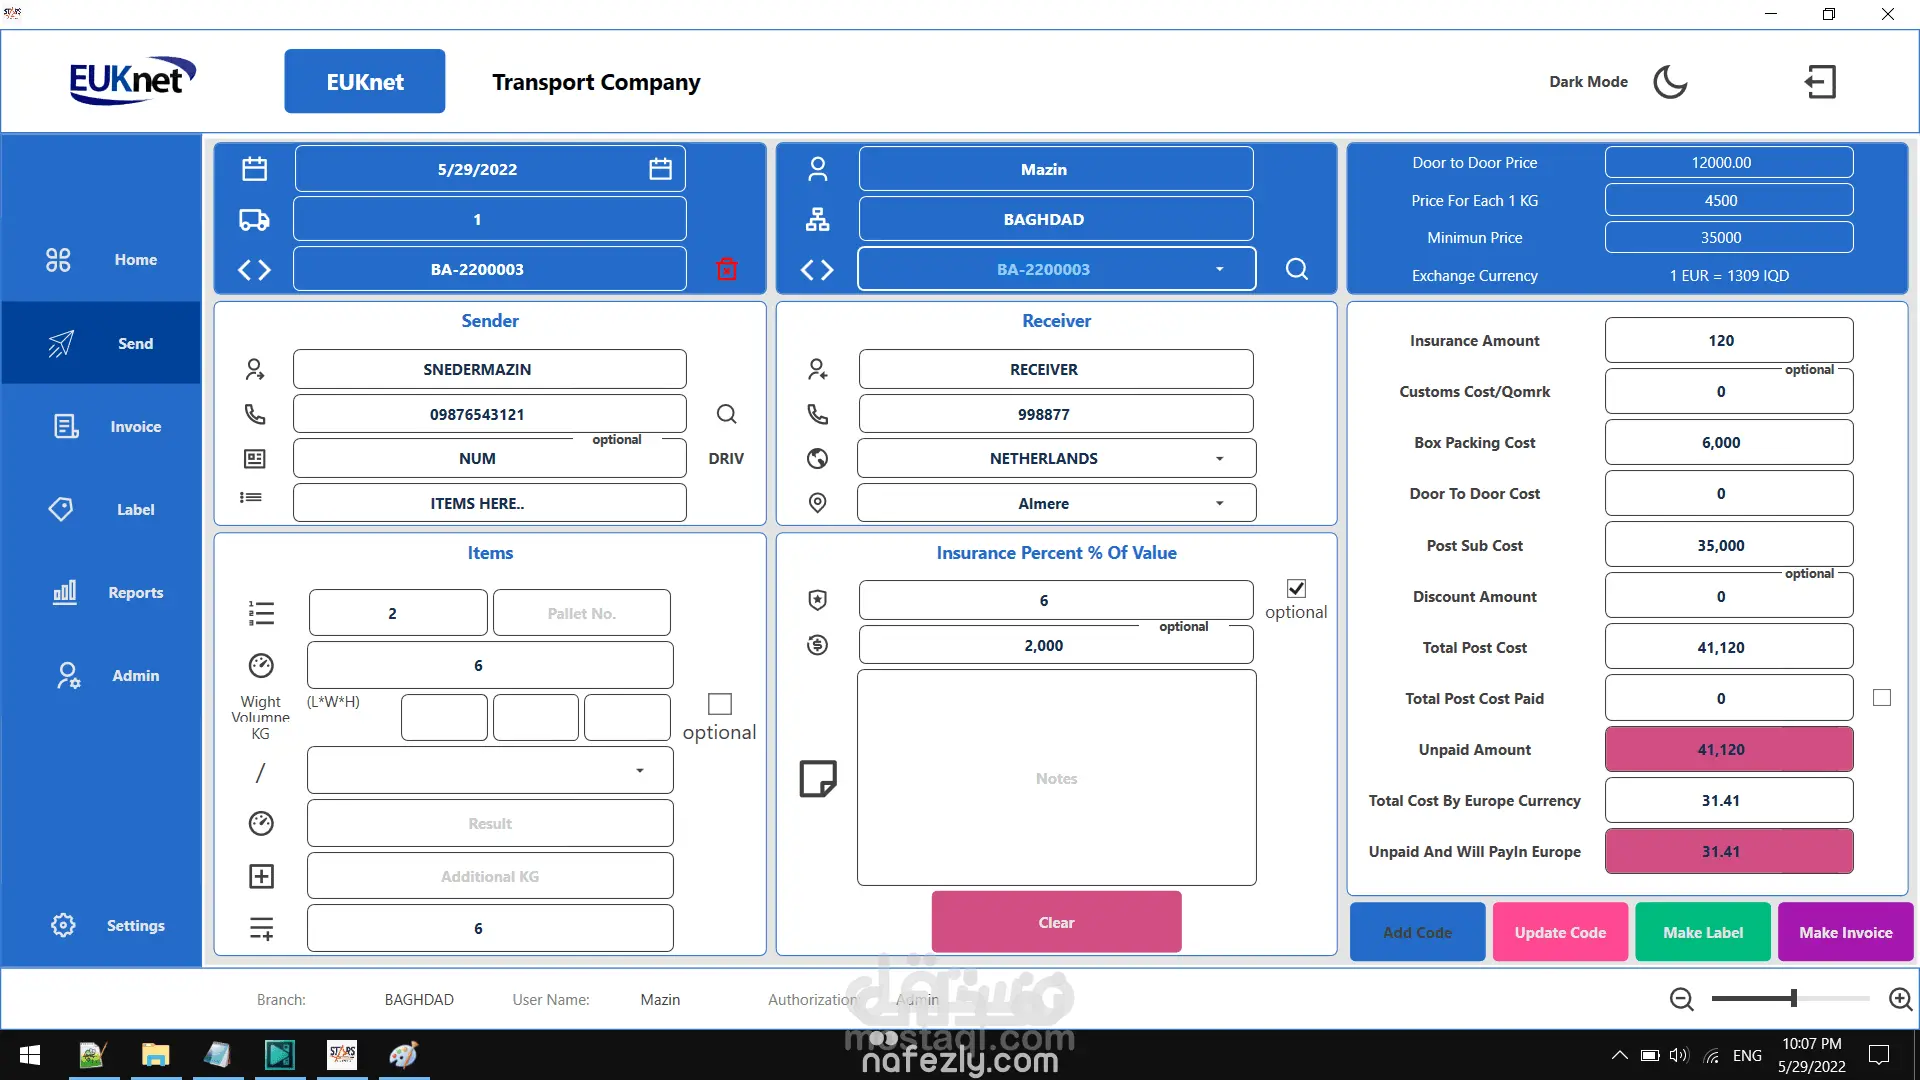Toggle Dark Mode moon icon
This screenshot has height=1080, width=1920.
click(1669, 82)
